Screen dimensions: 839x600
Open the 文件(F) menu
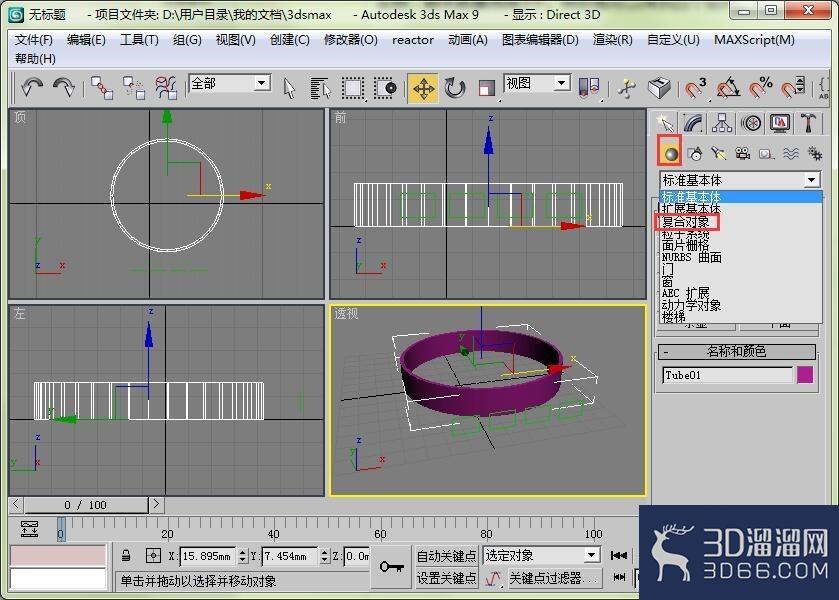(x=34, y=40)
